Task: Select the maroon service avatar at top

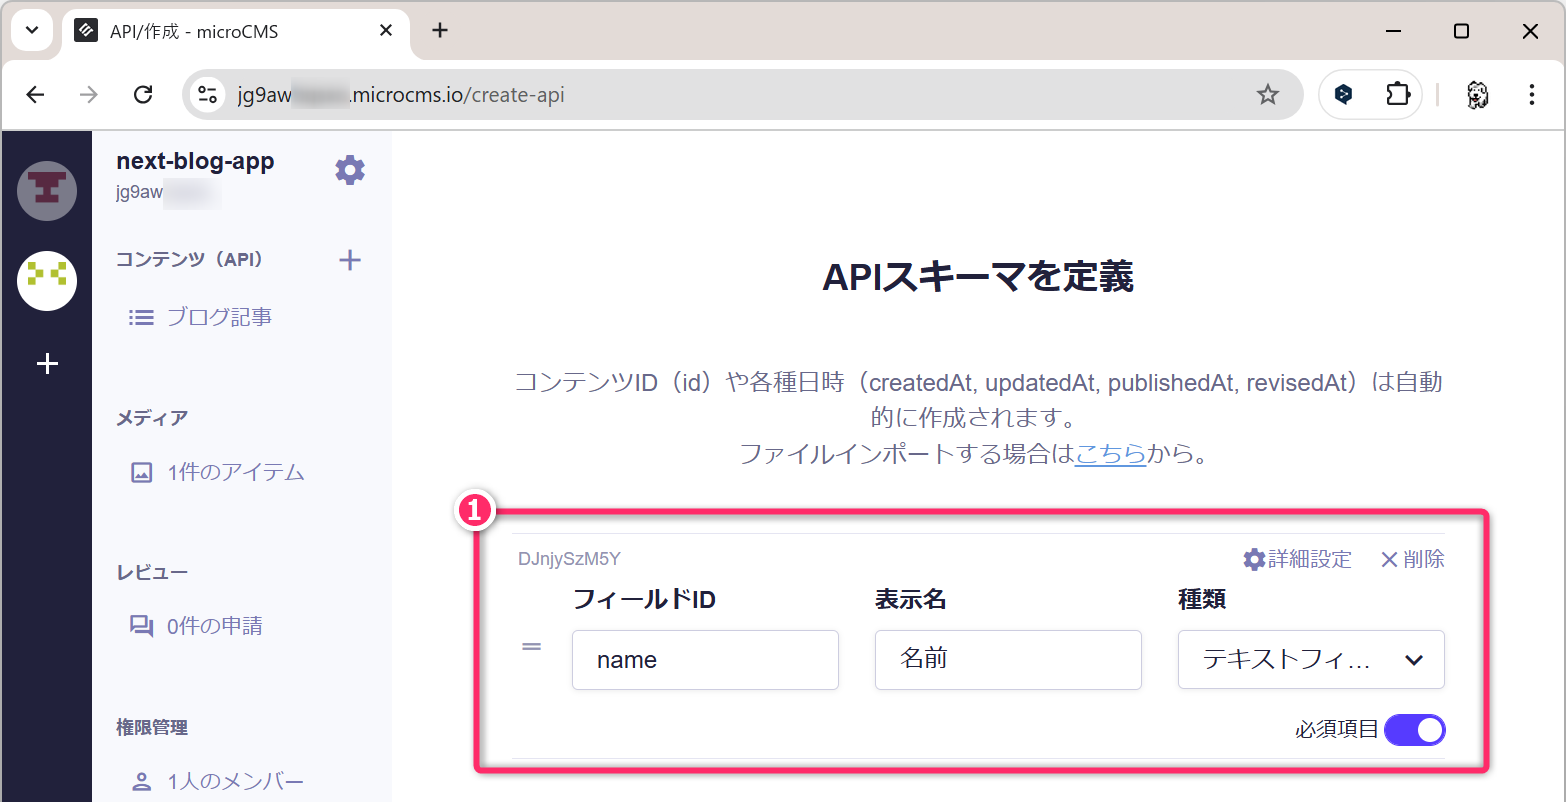Action: (x=47, y=190)
